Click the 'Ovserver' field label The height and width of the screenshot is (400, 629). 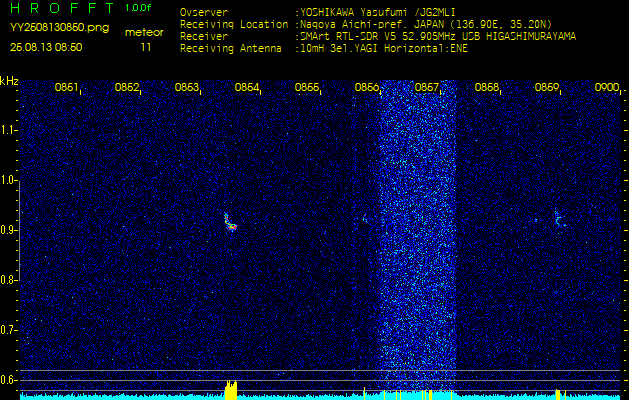tap(204, 12)
